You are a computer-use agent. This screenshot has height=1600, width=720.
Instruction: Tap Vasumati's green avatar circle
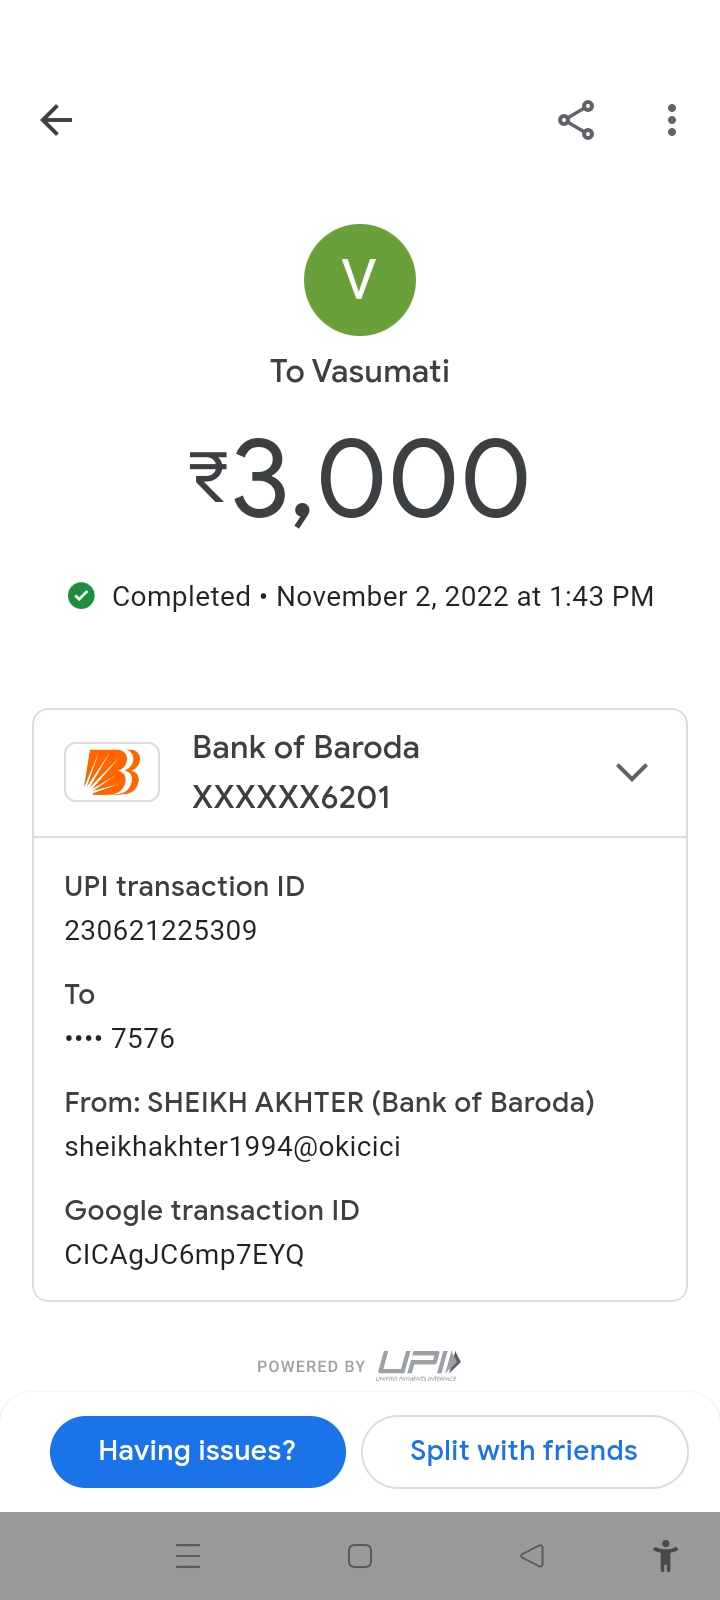click(360, 280)
